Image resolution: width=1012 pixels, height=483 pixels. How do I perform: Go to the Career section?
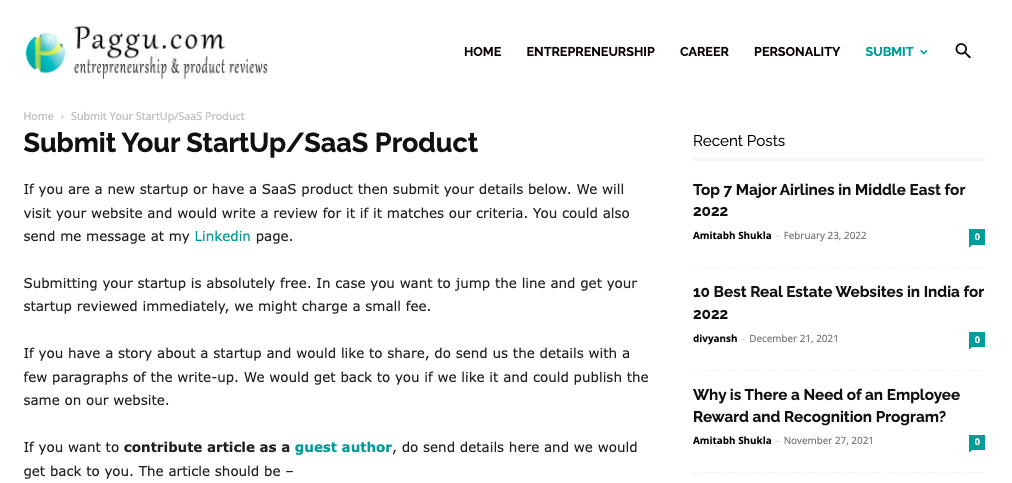coord(704,52)
